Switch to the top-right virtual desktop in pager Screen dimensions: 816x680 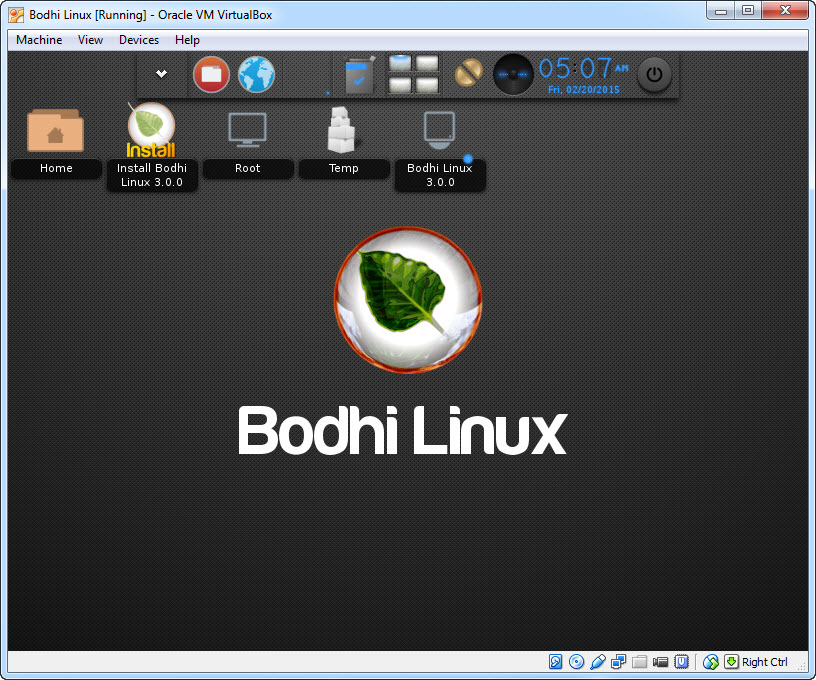tap(427, 63)
